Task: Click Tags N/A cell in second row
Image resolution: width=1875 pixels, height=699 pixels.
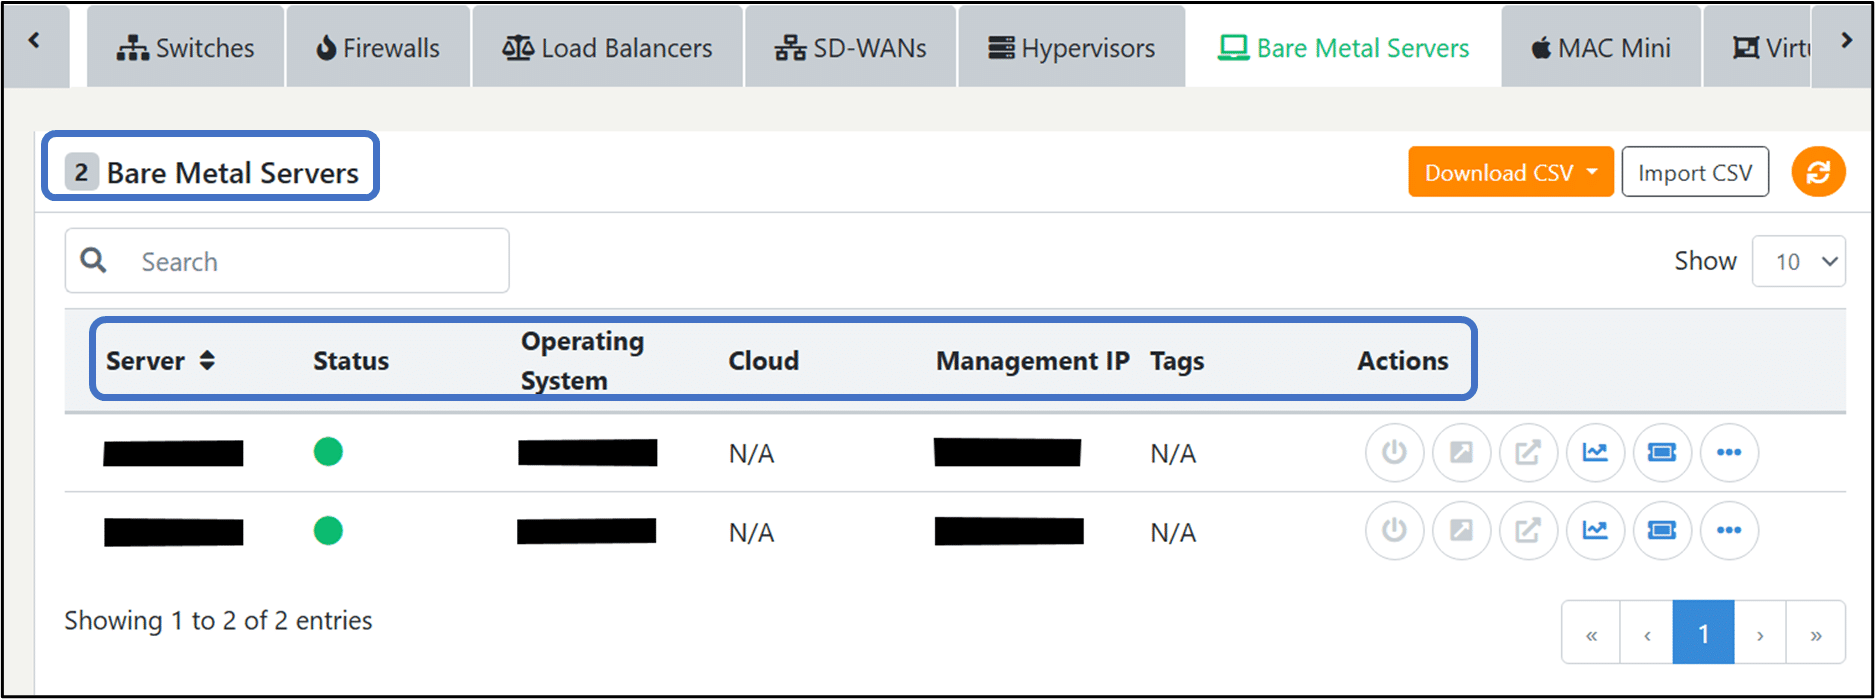Action: pyautogui.click(x=1173, y=533)
